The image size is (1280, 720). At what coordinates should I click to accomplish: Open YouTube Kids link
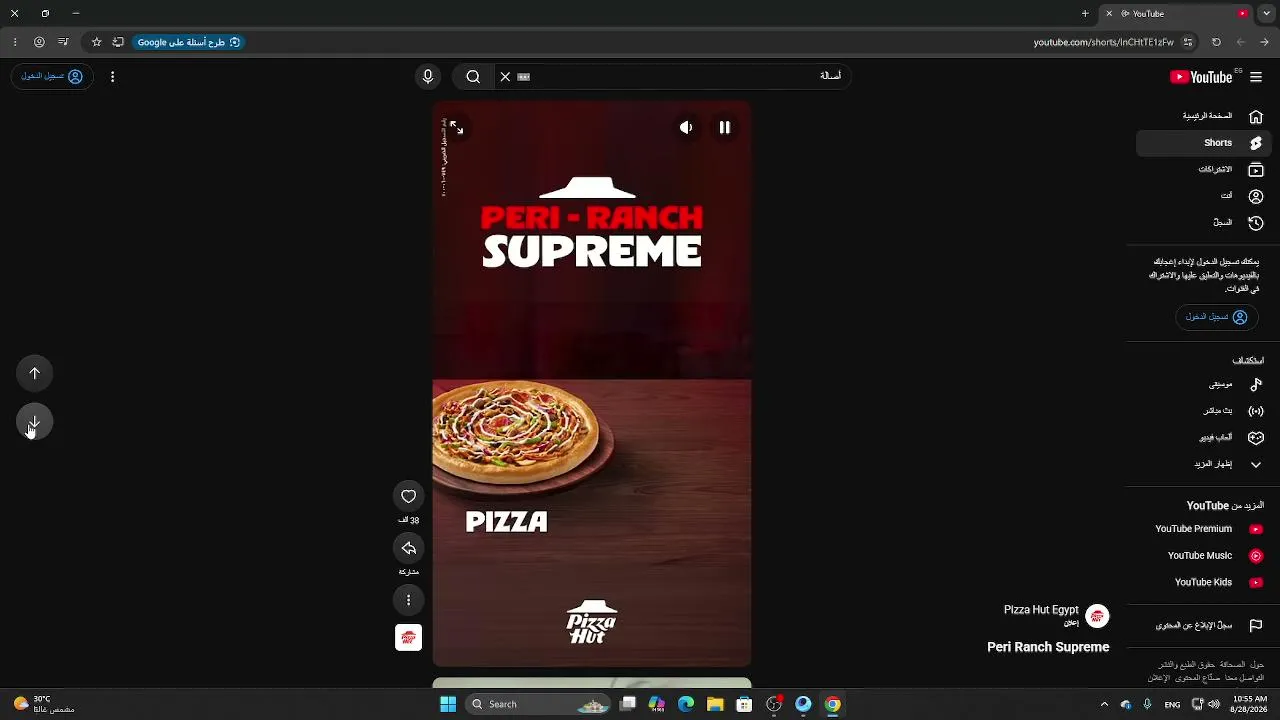[x=1203, y=582]
